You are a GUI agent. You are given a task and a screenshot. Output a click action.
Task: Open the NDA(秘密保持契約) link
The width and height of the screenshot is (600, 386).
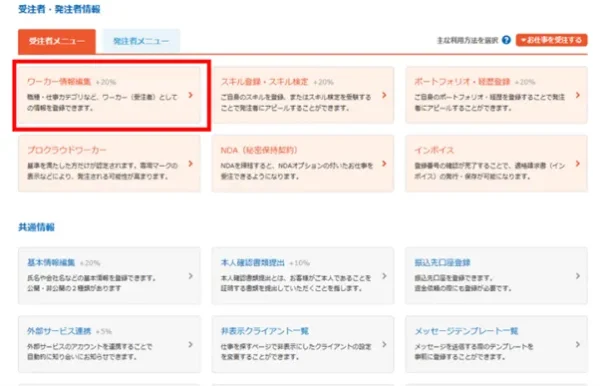point(259,150)
